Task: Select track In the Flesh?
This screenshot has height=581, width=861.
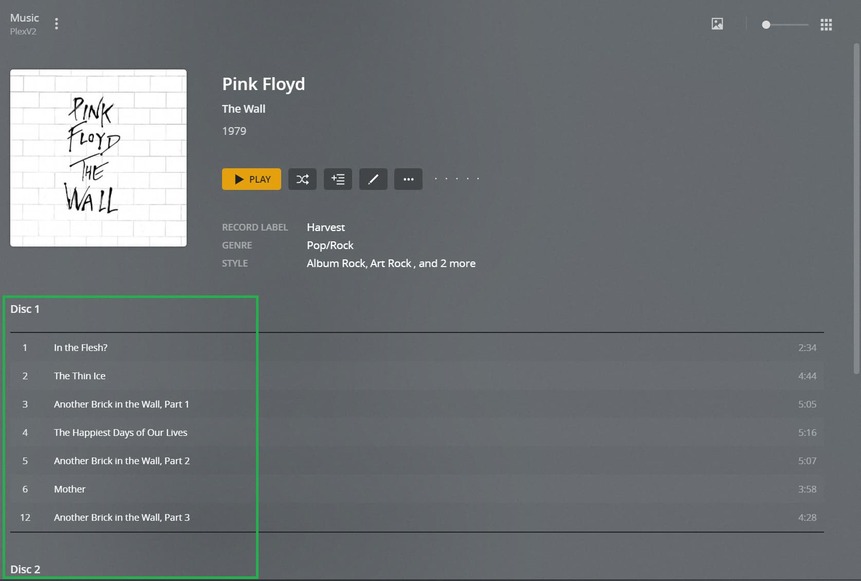Action: tap(417, 348)
